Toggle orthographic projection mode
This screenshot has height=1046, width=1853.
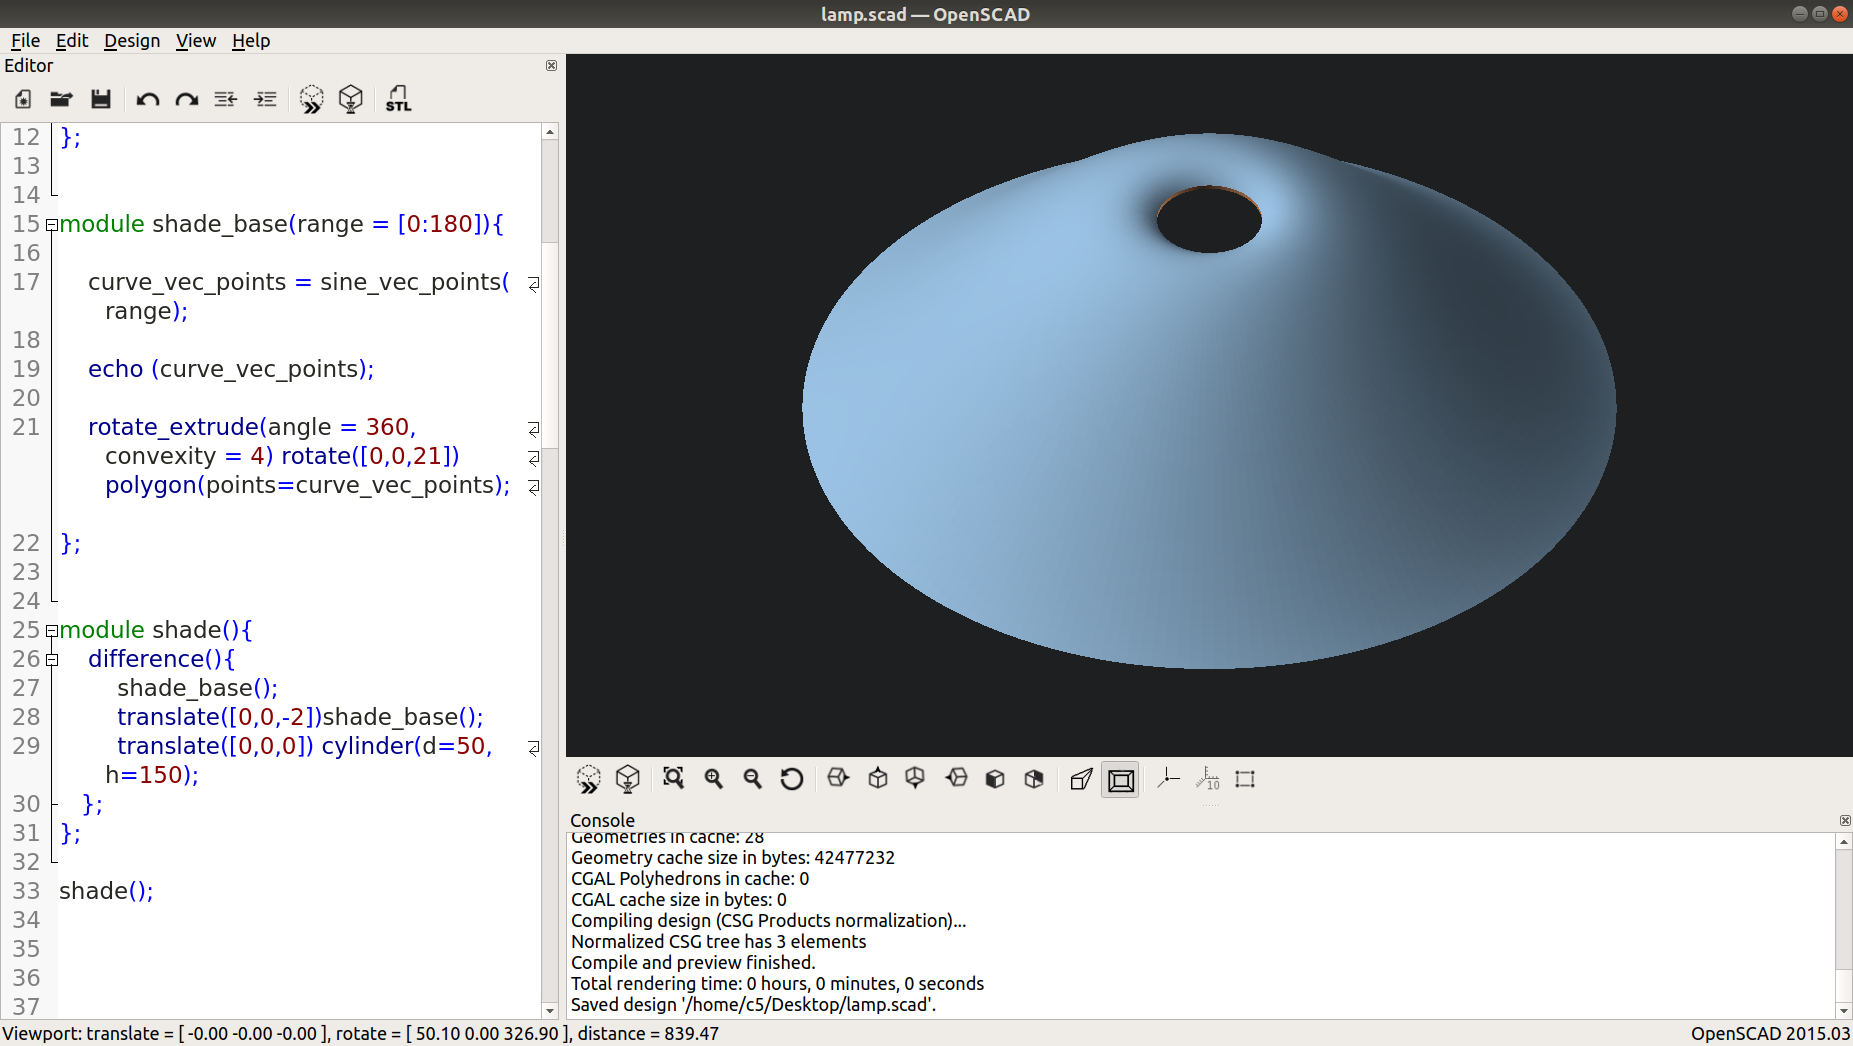(1120, 779)
